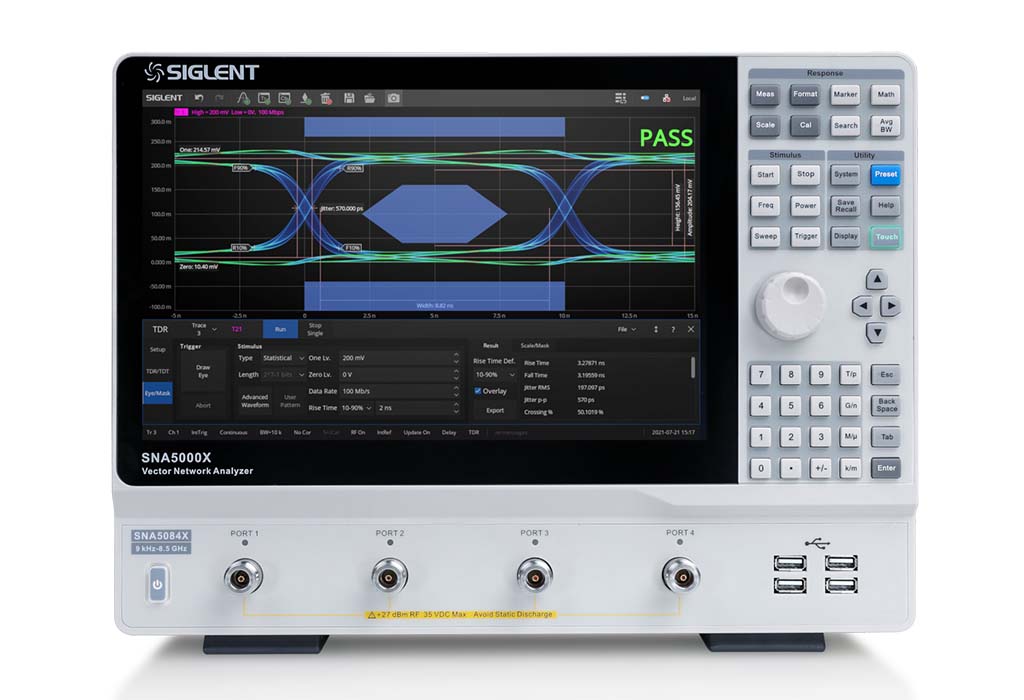Click the Export button

[x=495, y=410]
